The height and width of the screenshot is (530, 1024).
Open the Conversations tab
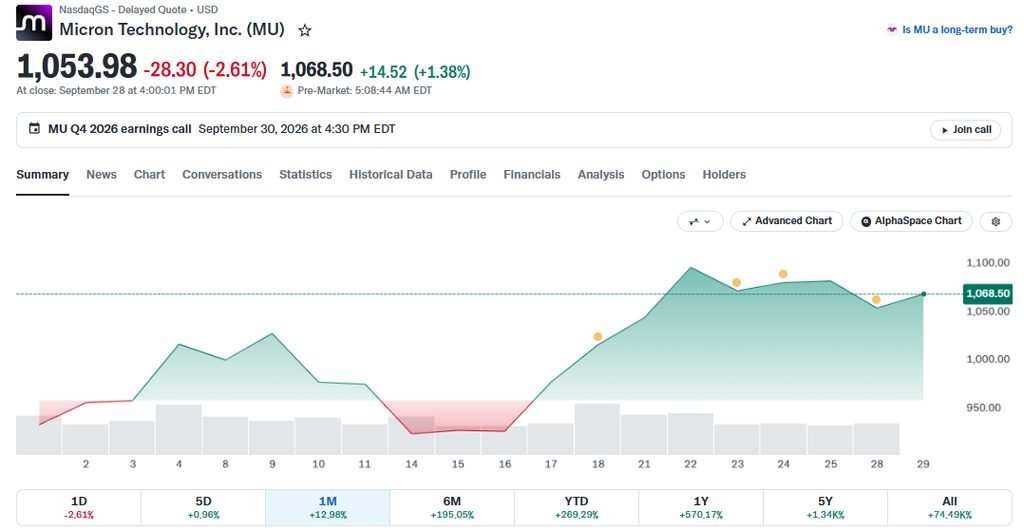point(222,175)
